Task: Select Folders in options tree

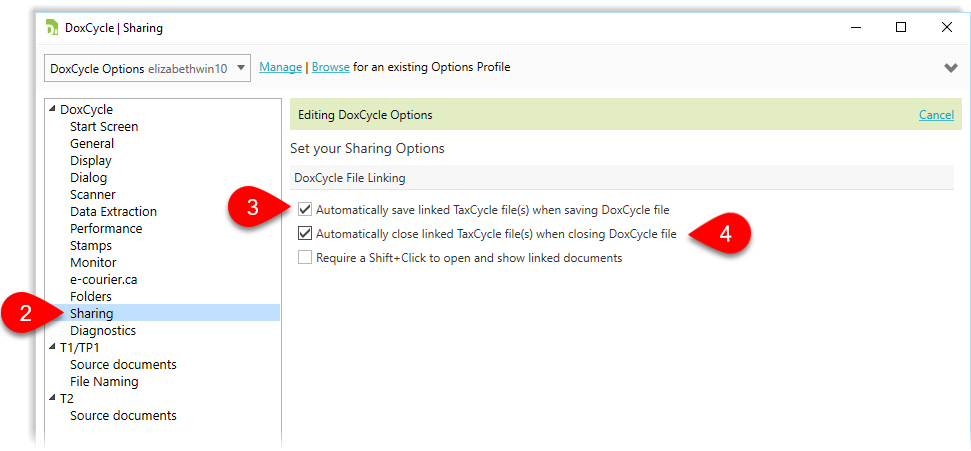Action: pos(91,296)
